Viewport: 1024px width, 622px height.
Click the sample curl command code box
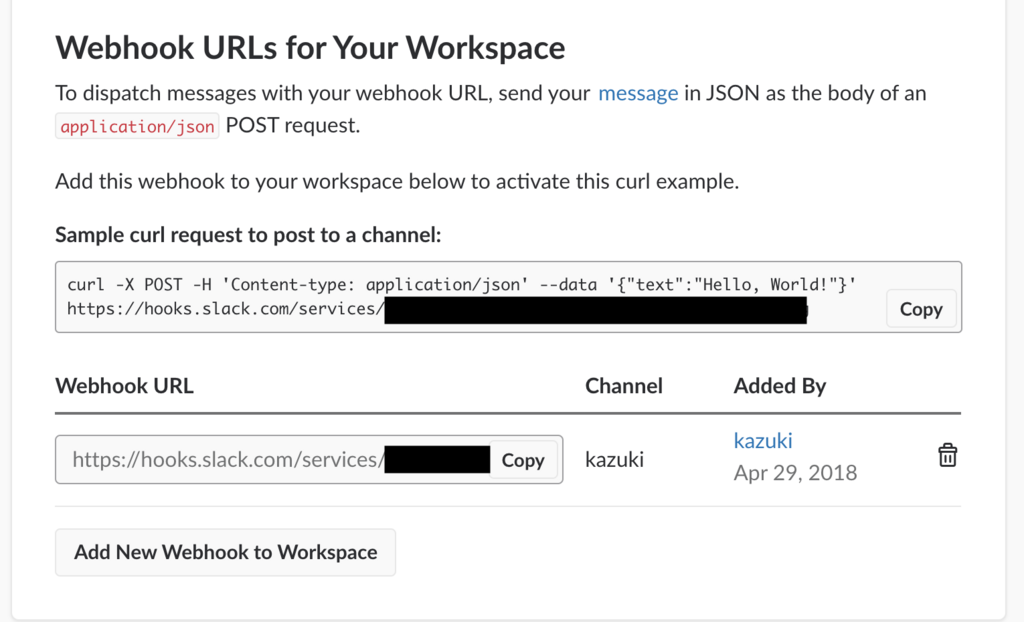(x=508, y=297)
